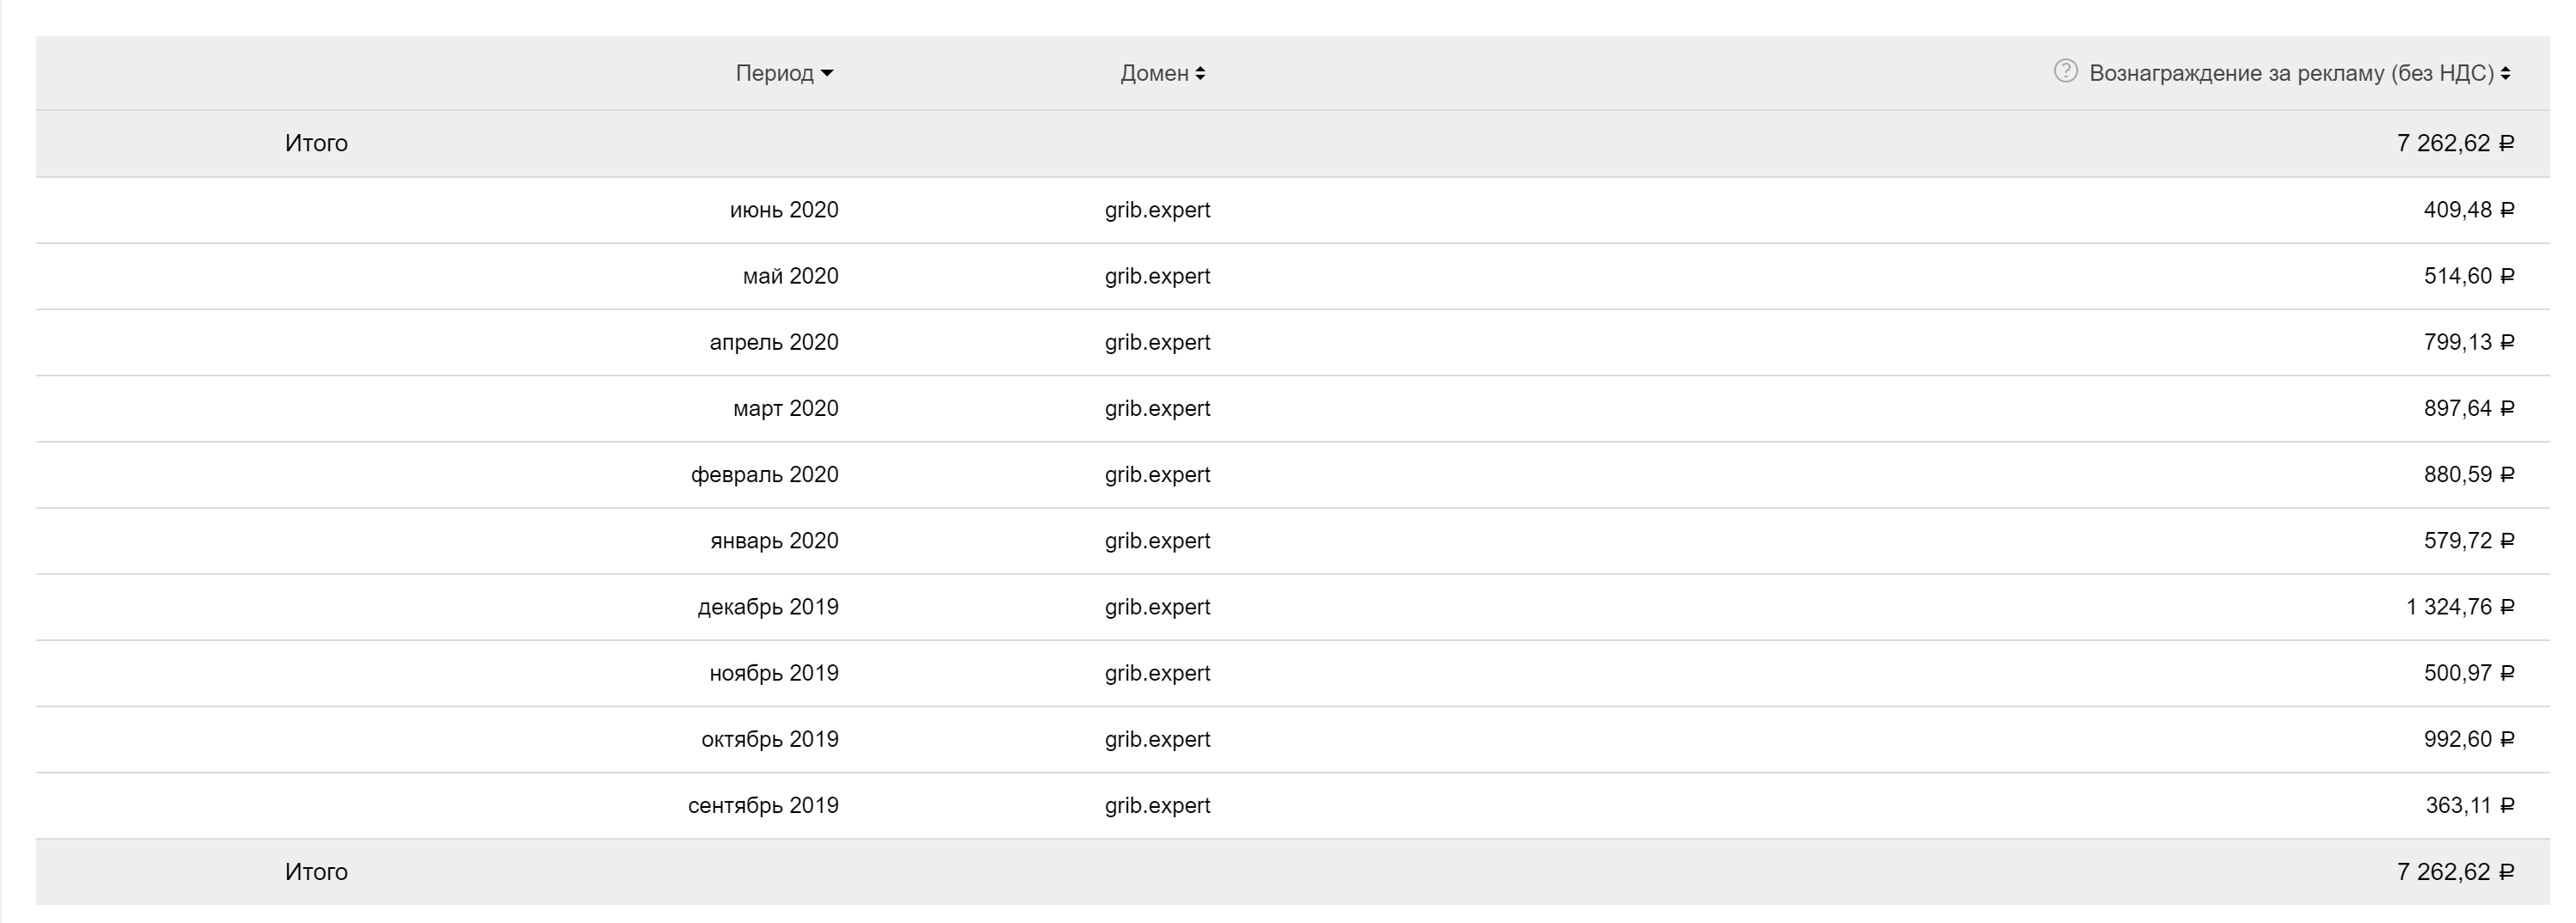Select the ноябрь 2019 period cell
The width and height of the screenshot is (2576, 923).
pos(774,673)
